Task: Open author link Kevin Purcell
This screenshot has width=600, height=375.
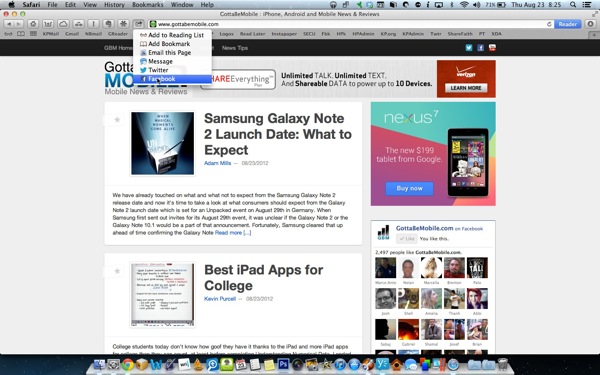Action: pyautogui.click(x=220, y=299)
